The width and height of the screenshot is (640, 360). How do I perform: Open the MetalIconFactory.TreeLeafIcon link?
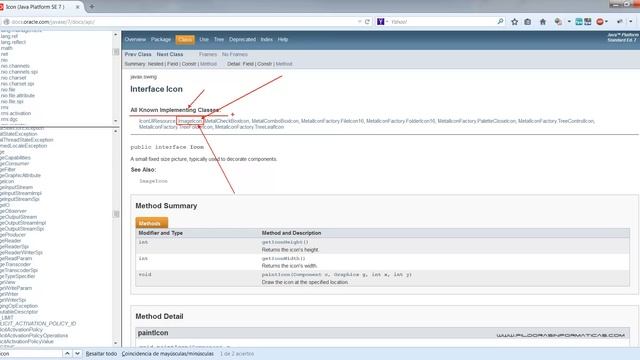[249, 127]
